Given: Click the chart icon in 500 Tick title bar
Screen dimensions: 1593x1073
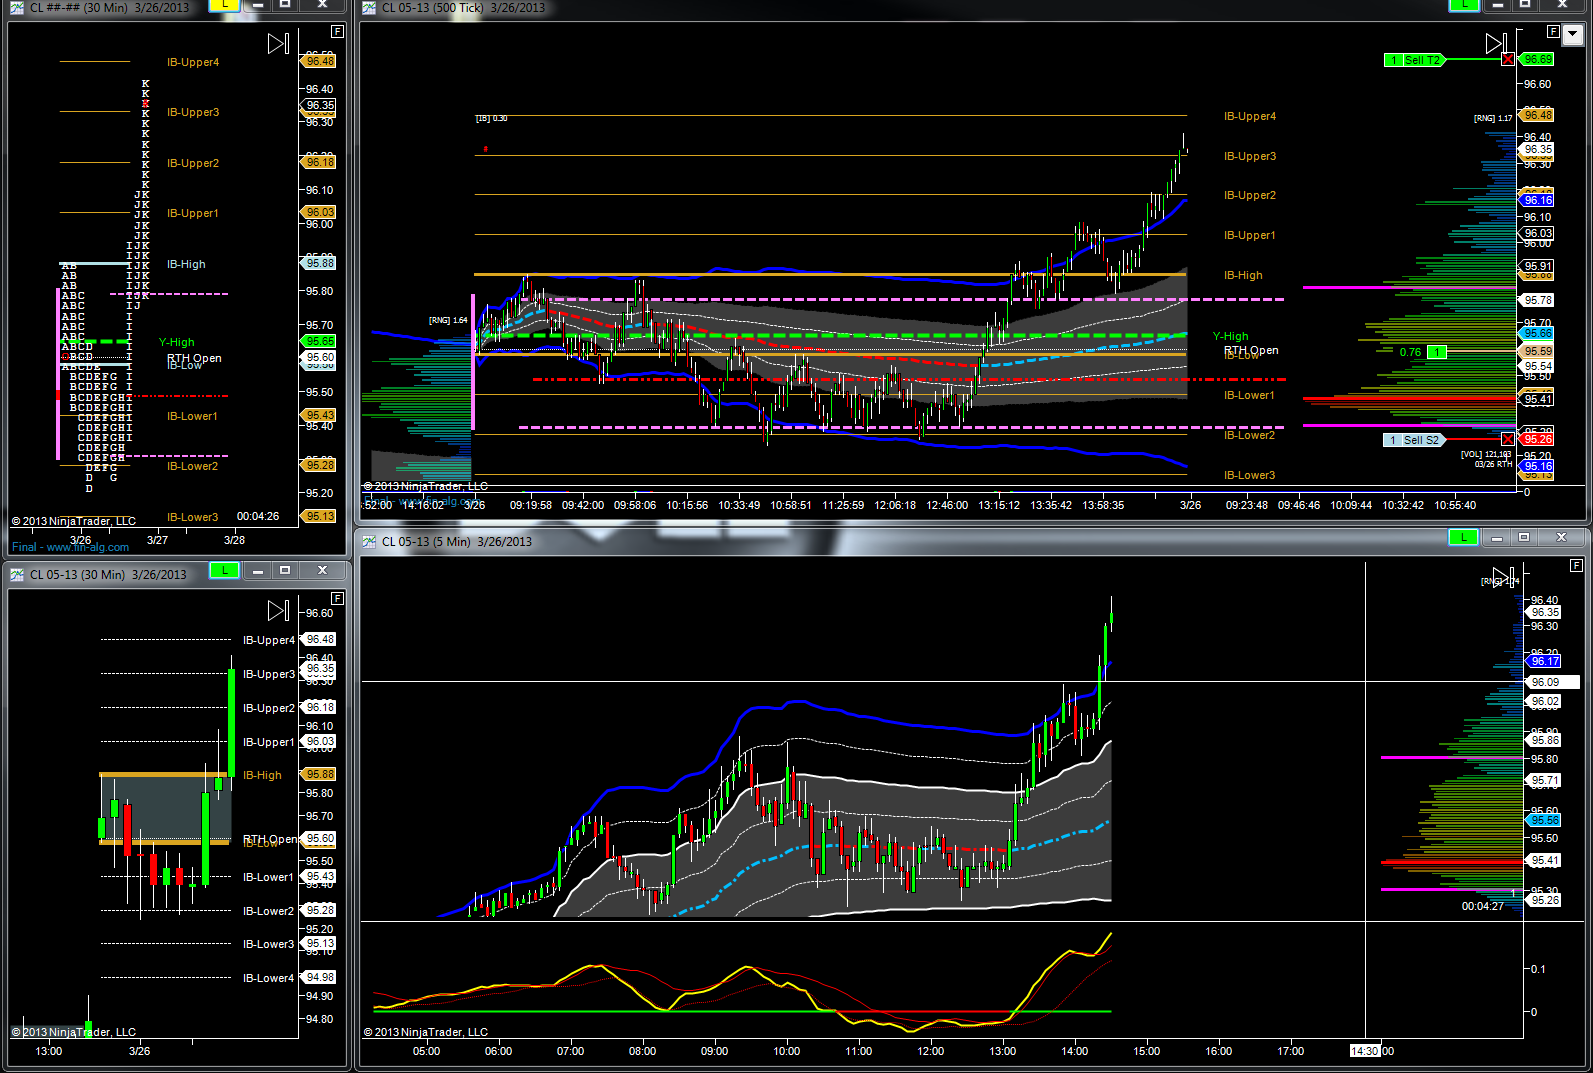Looking at the screenshot, I should (369, 7).
